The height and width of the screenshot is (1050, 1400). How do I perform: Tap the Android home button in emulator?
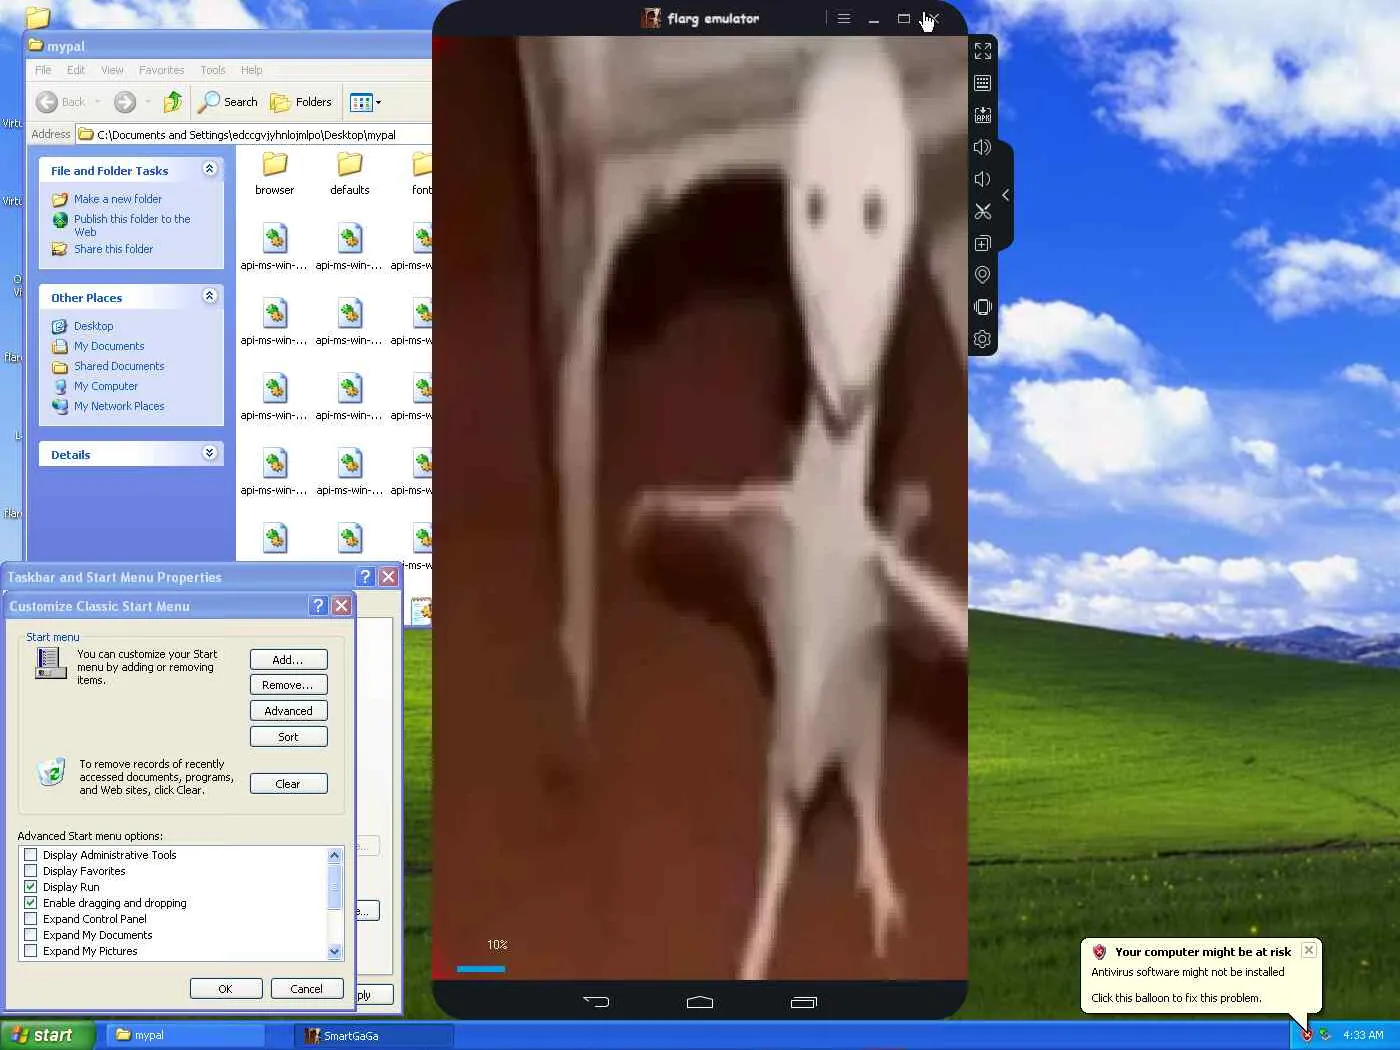click(x=700, y=1001)
